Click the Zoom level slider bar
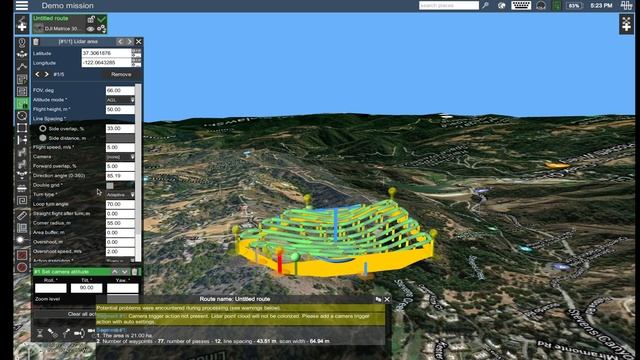 point(122,299)
